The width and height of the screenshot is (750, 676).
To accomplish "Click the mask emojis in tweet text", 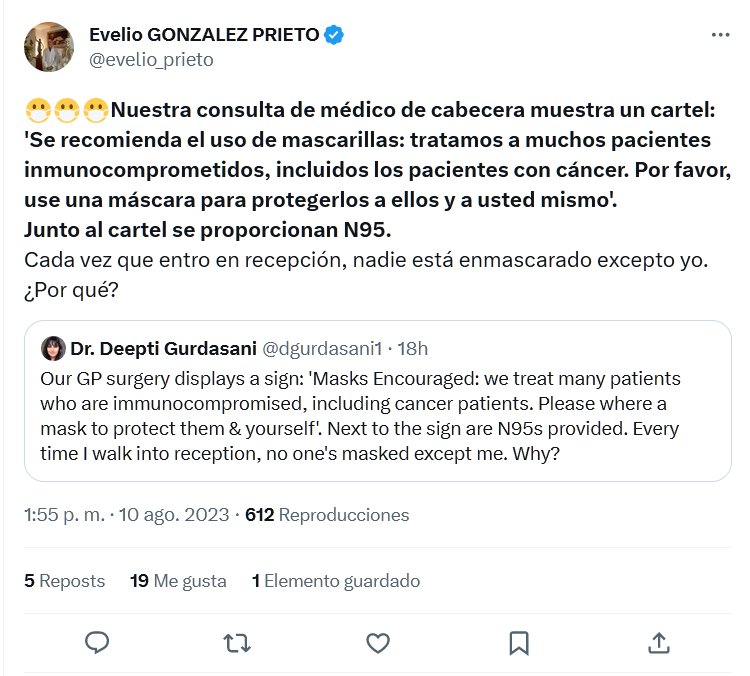I will tap(66, 109).
